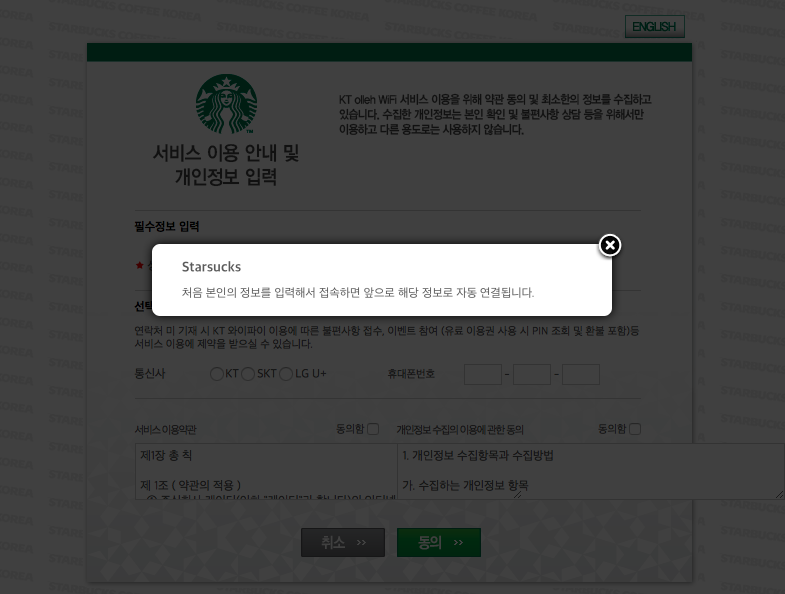Close the Starsucks popup dialog
The image size is (785, 594).
[x=610, y=245]
